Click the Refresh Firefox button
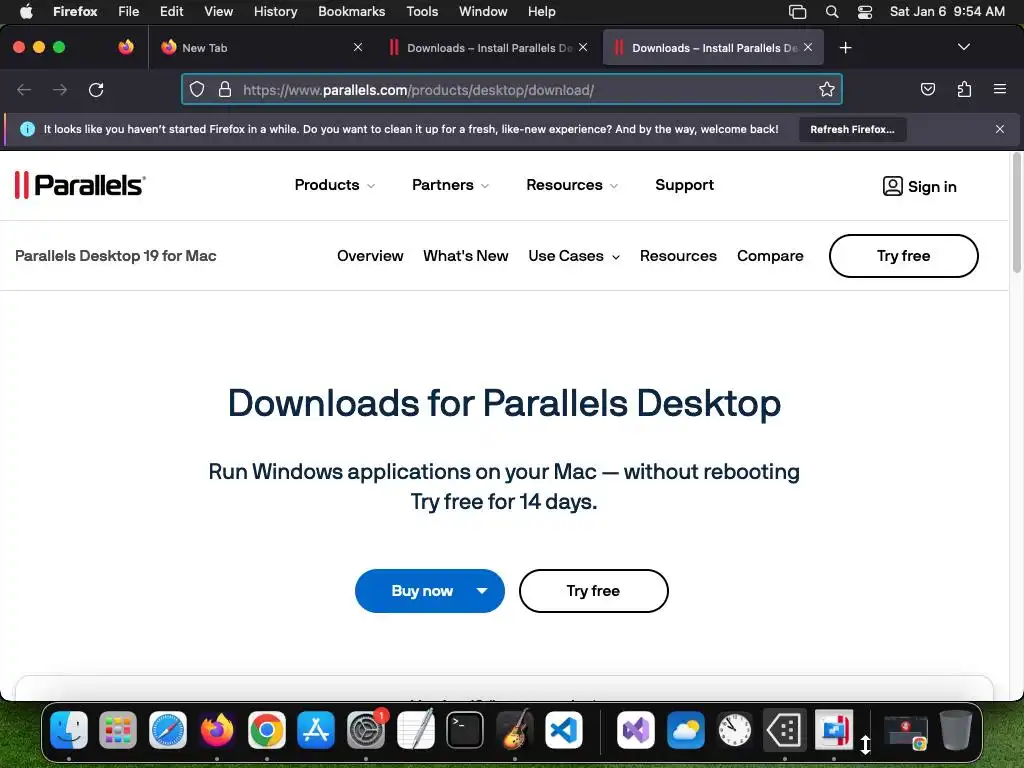1024x768 pixels. tap(852, 129)
